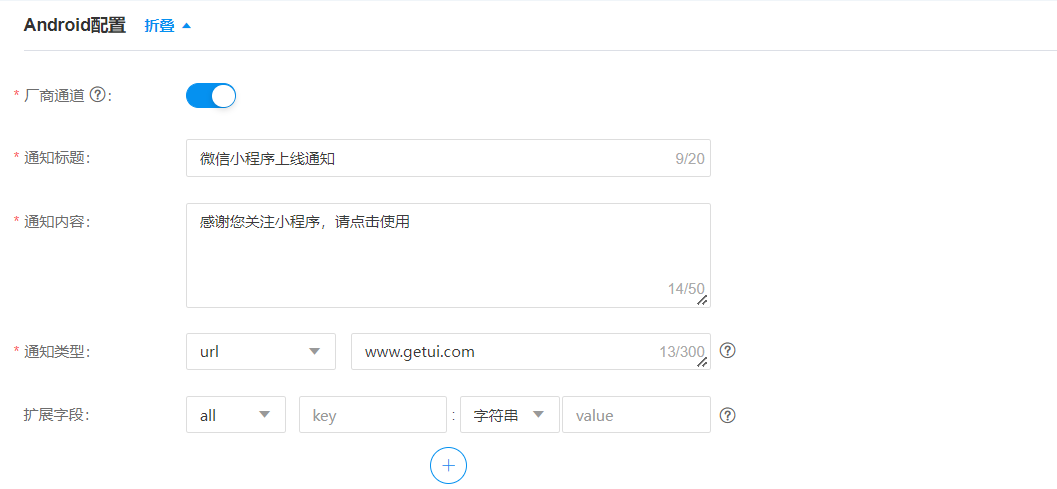Click the 通知类型 label
1057x489 pixels.
click(57, 351)
